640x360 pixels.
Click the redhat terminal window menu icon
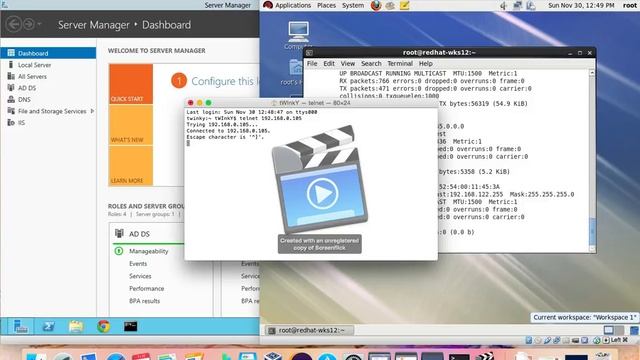pyautogui.click(x=309, y=53)
